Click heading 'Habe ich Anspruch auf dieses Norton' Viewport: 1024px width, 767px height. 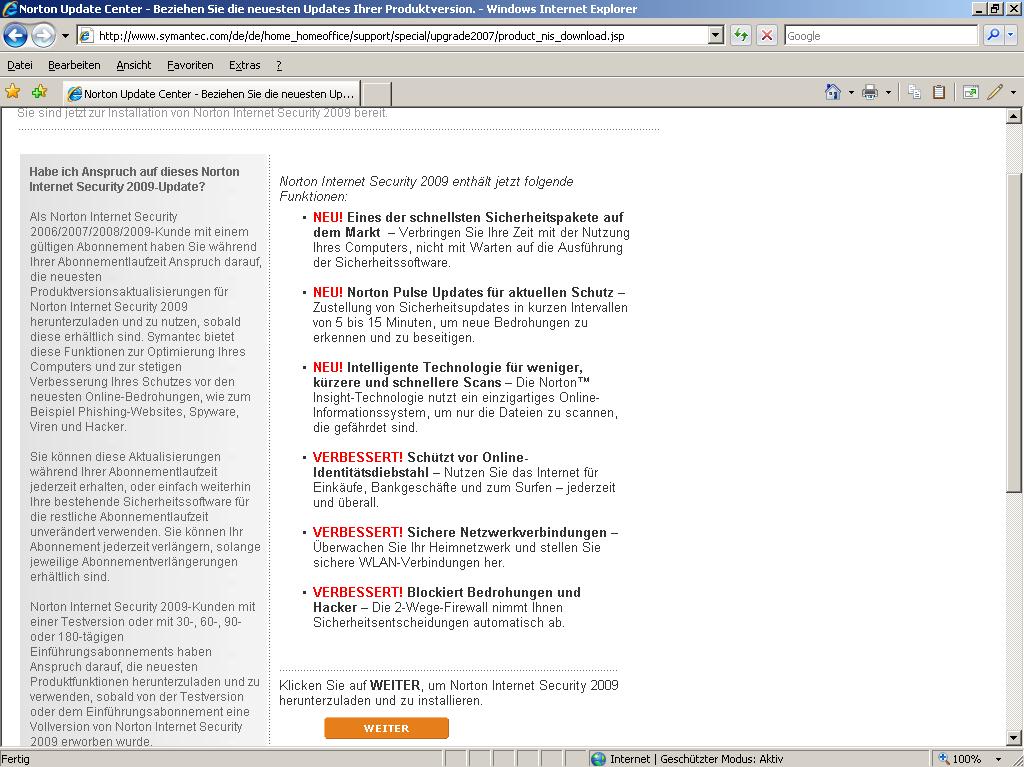pyautogui.click(x=135, y=172)
